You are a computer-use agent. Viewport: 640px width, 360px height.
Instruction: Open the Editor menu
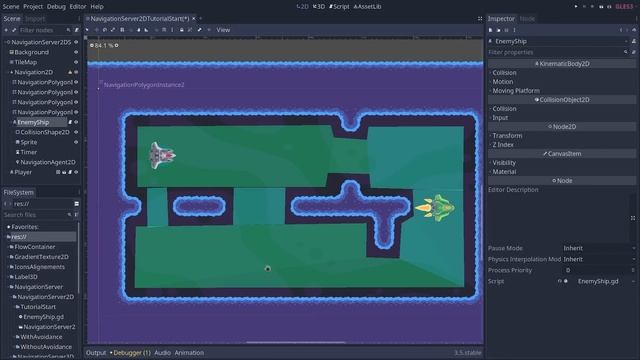[x=78, y=7]
